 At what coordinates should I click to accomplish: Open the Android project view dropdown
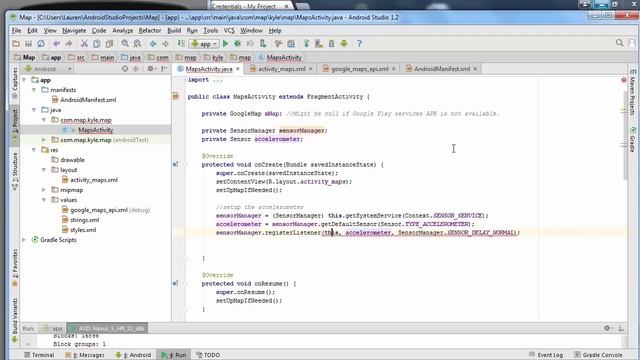click(48, 69)
